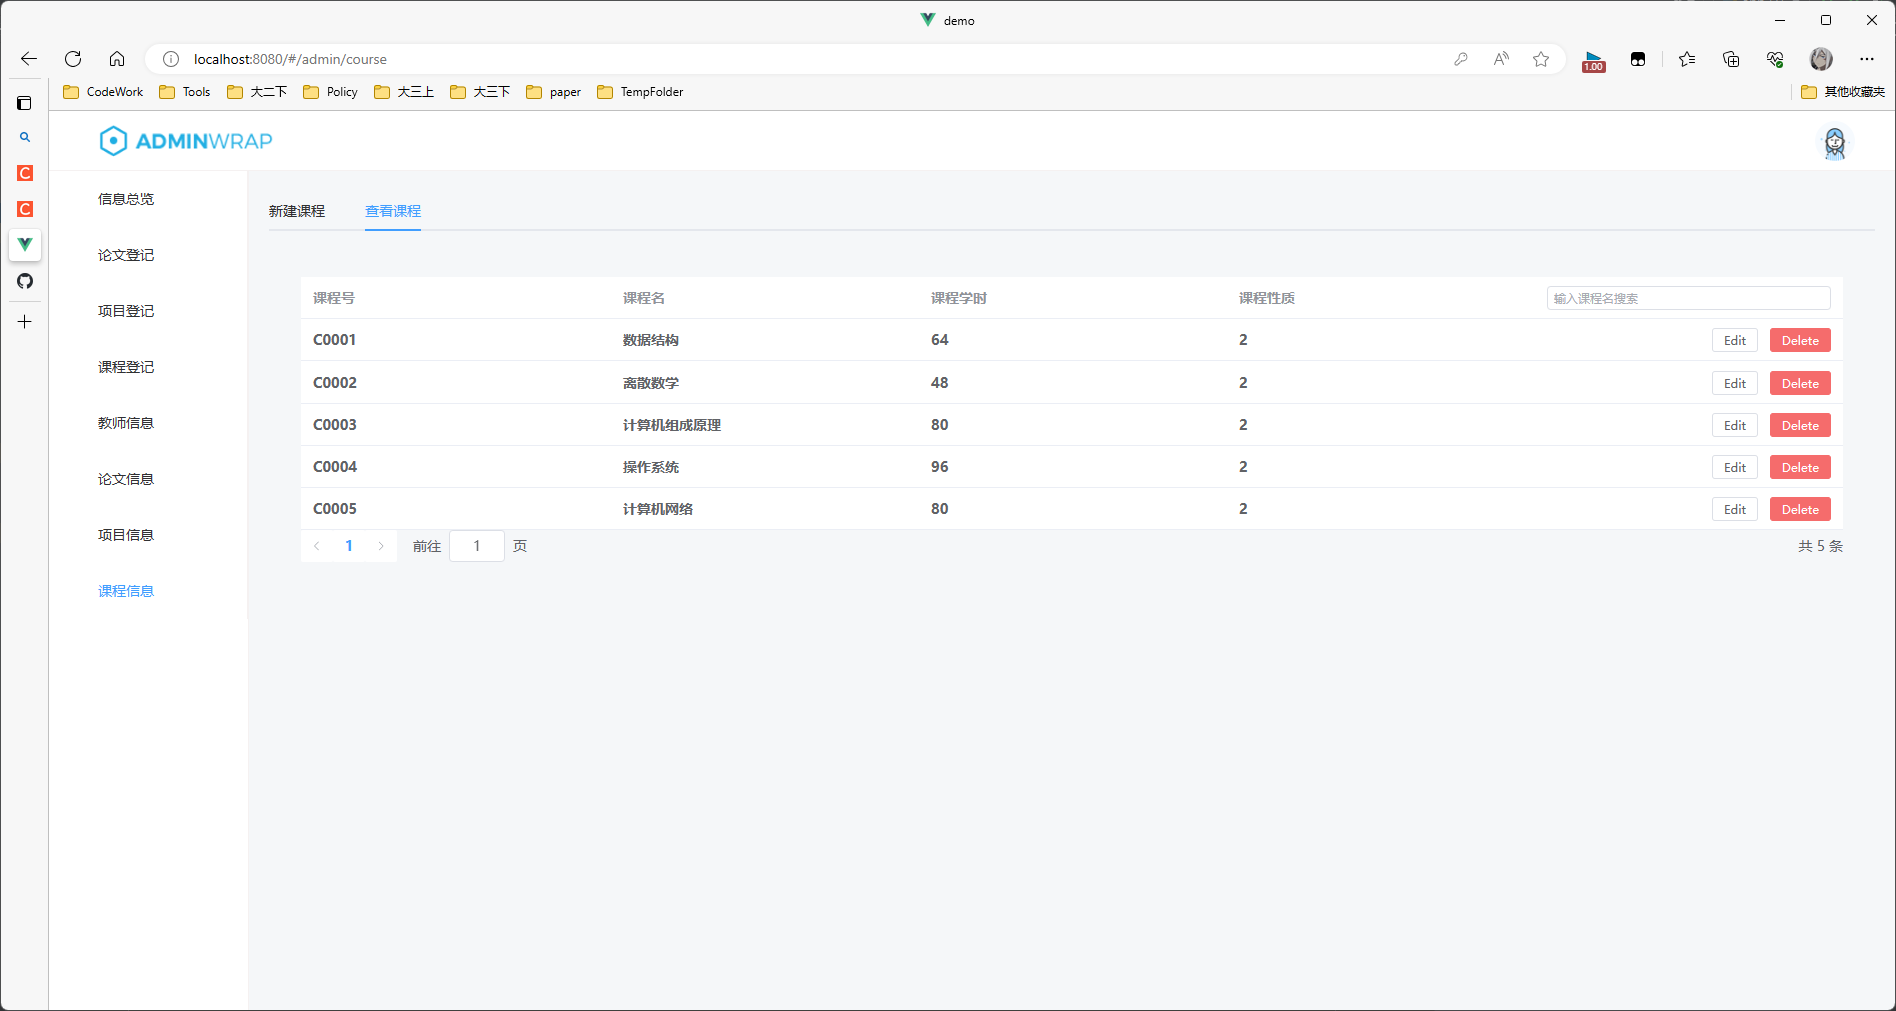This screenshot has width=1896, height=1011.
Task: Click page number 1 in pagination
Action: point(348,546)
